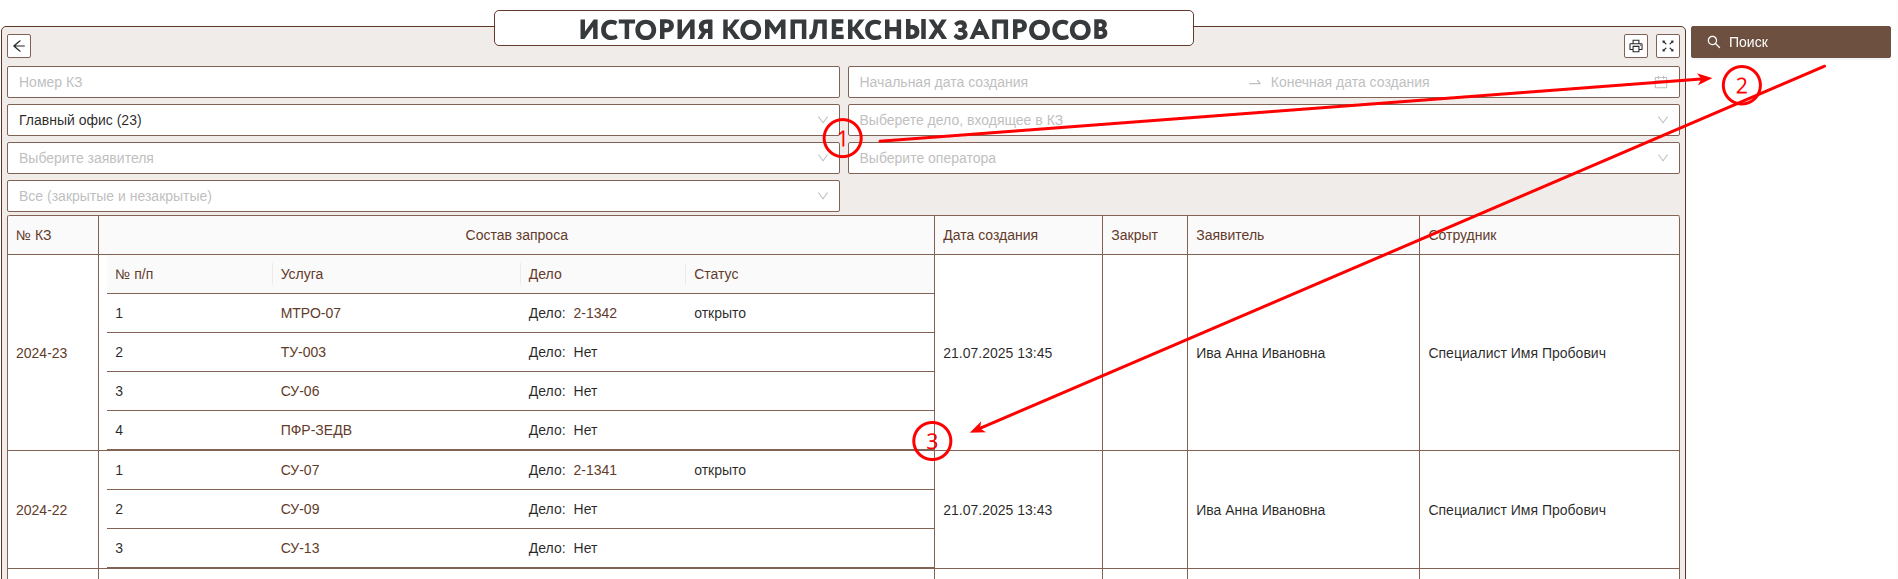Select request row 2024-23
The height and width of the screenshot is (579, 1898).
[x=42, y=353]
